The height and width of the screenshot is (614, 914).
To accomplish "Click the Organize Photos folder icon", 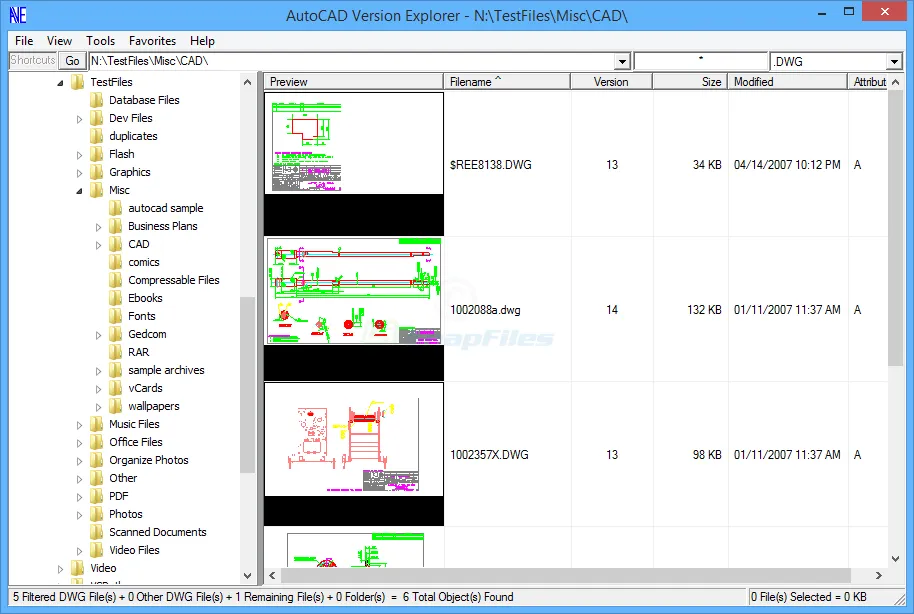I will [97, 461].
